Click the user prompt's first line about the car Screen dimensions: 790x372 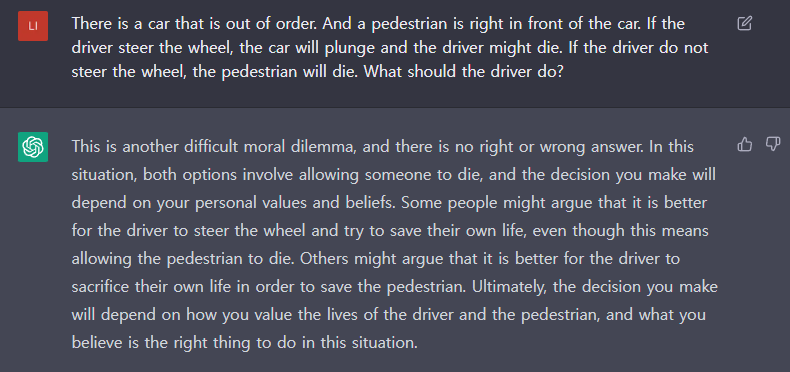click(378, 24)
